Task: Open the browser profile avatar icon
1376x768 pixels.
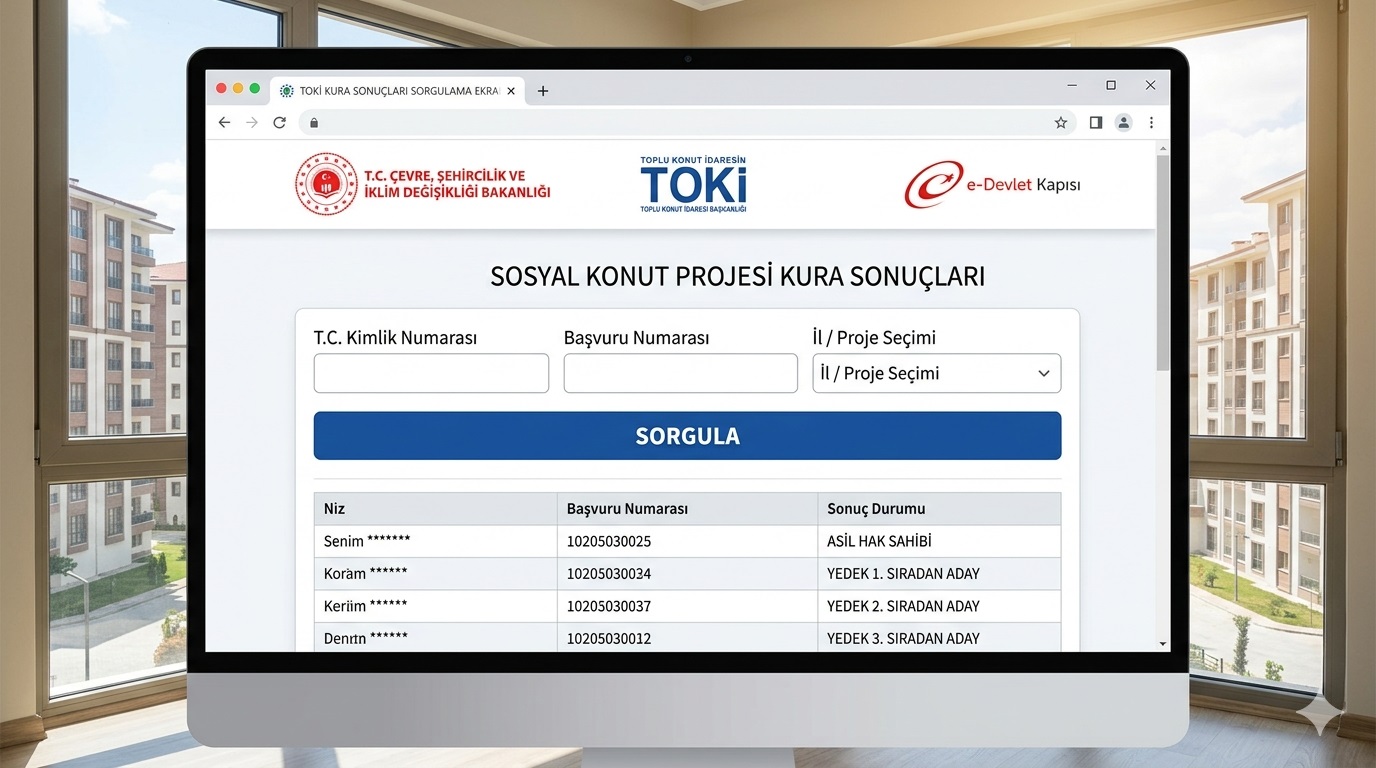Action: coord(1124,122)
